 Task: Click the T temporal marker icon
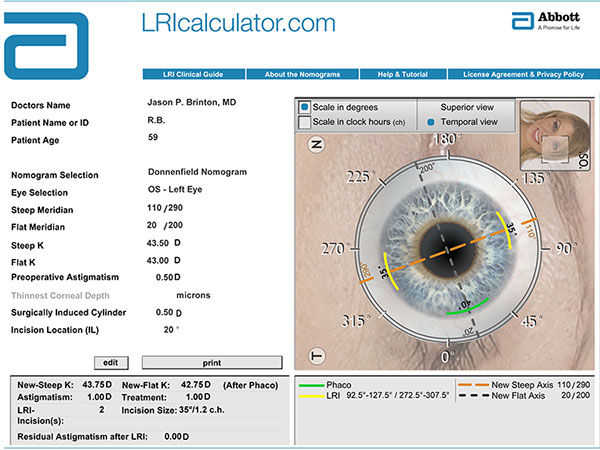[x=317, y=355]
